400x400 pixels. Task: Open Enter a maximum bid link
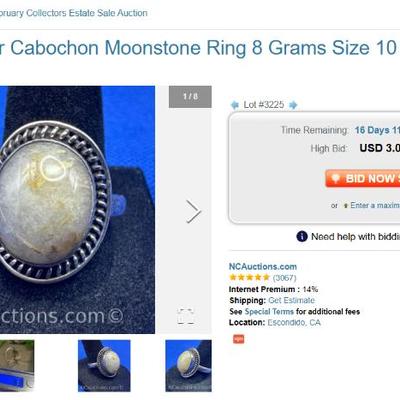pos(375,205)
